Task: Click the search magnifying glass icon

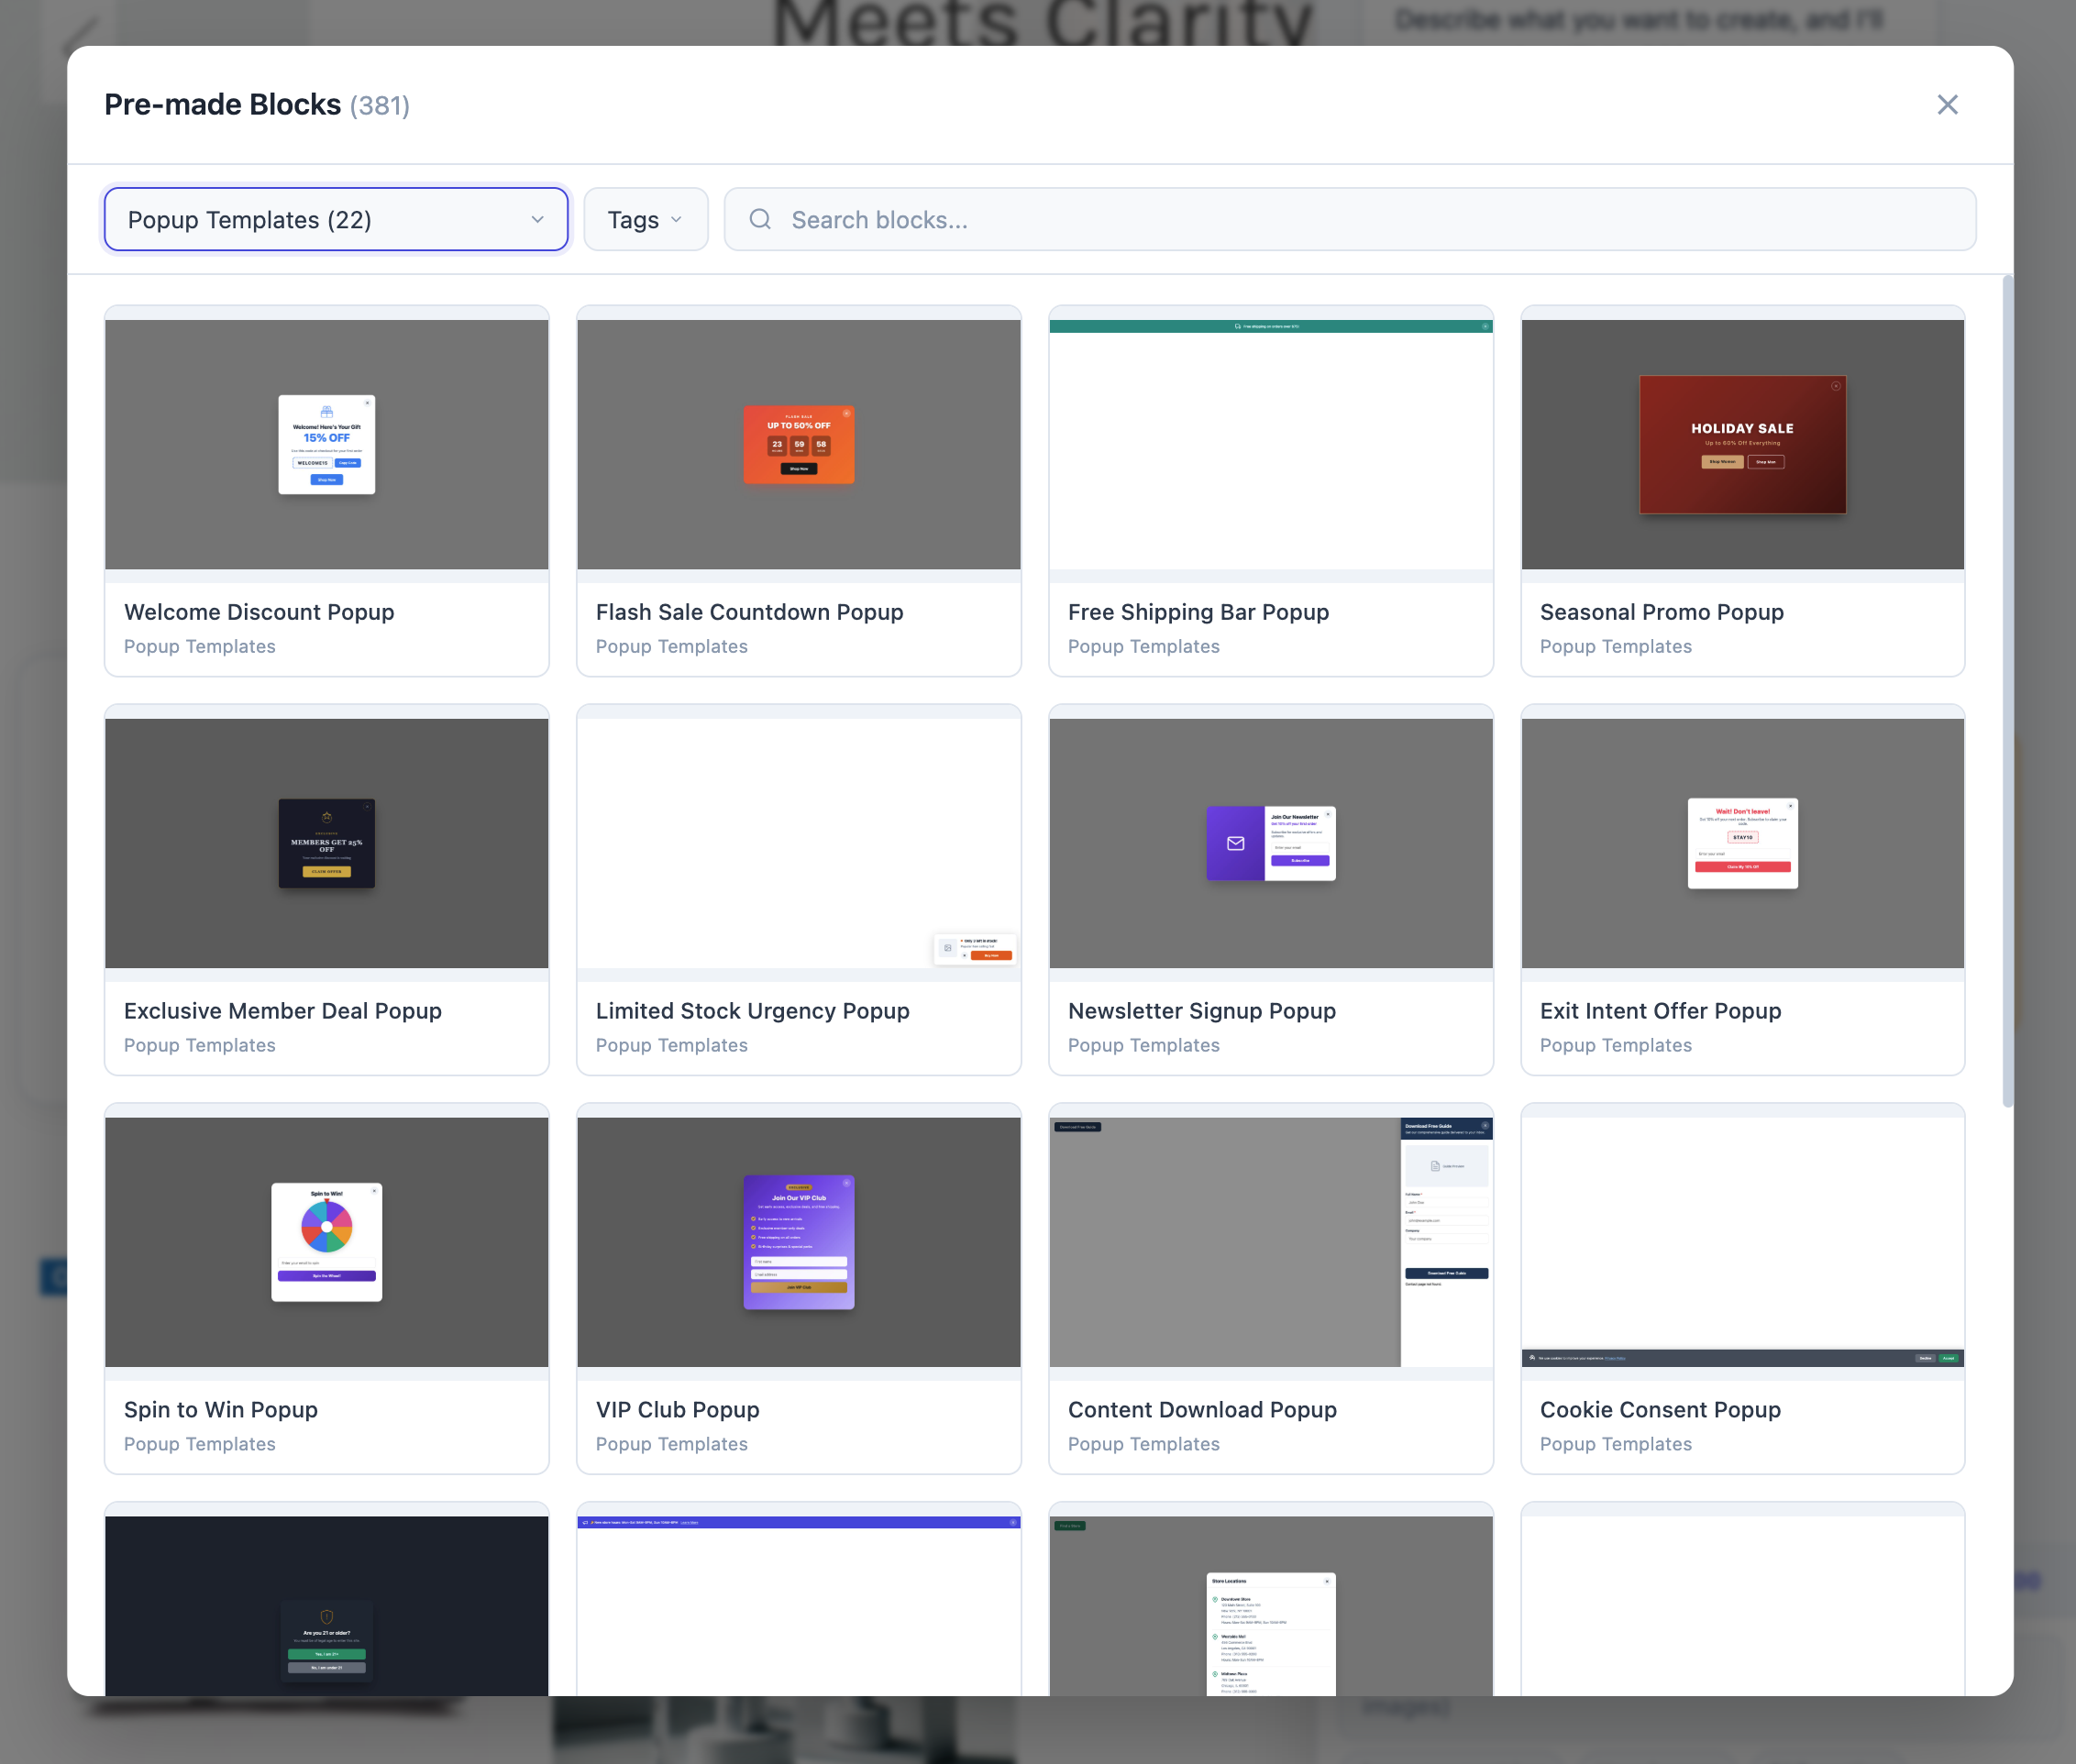Action: (760, 219)
